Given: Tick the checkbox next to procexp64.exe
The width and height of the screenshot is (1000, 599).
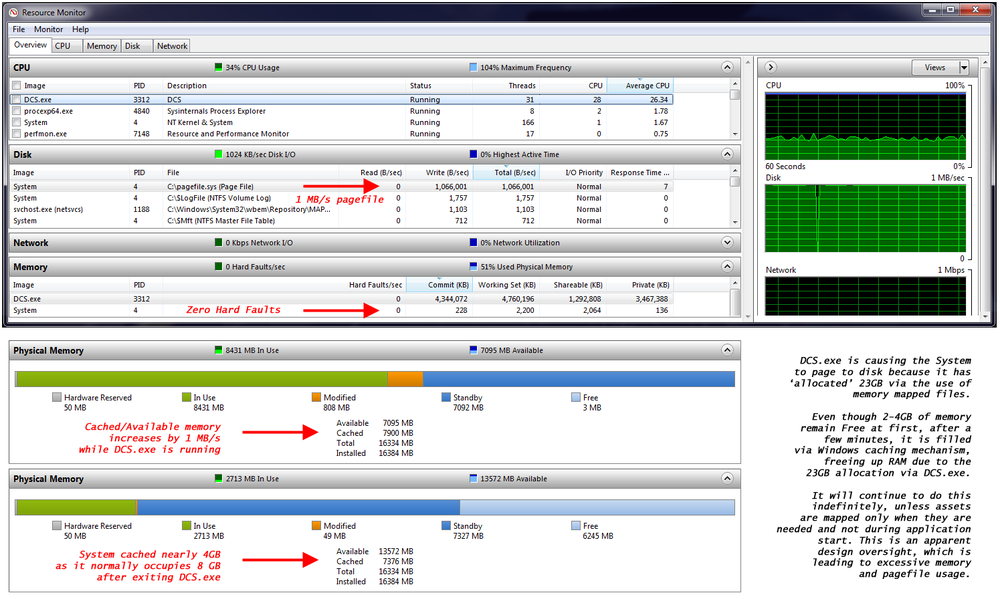Looking at the screenshot, I should (x=17, y=111).
